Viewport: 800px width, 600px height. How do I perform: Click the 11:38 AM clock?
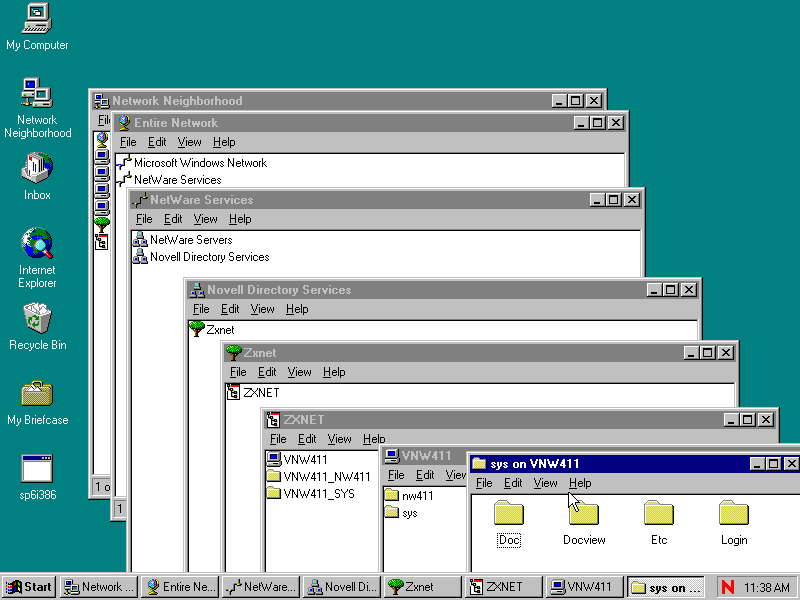pyautogui.click(x=766, y=587)
